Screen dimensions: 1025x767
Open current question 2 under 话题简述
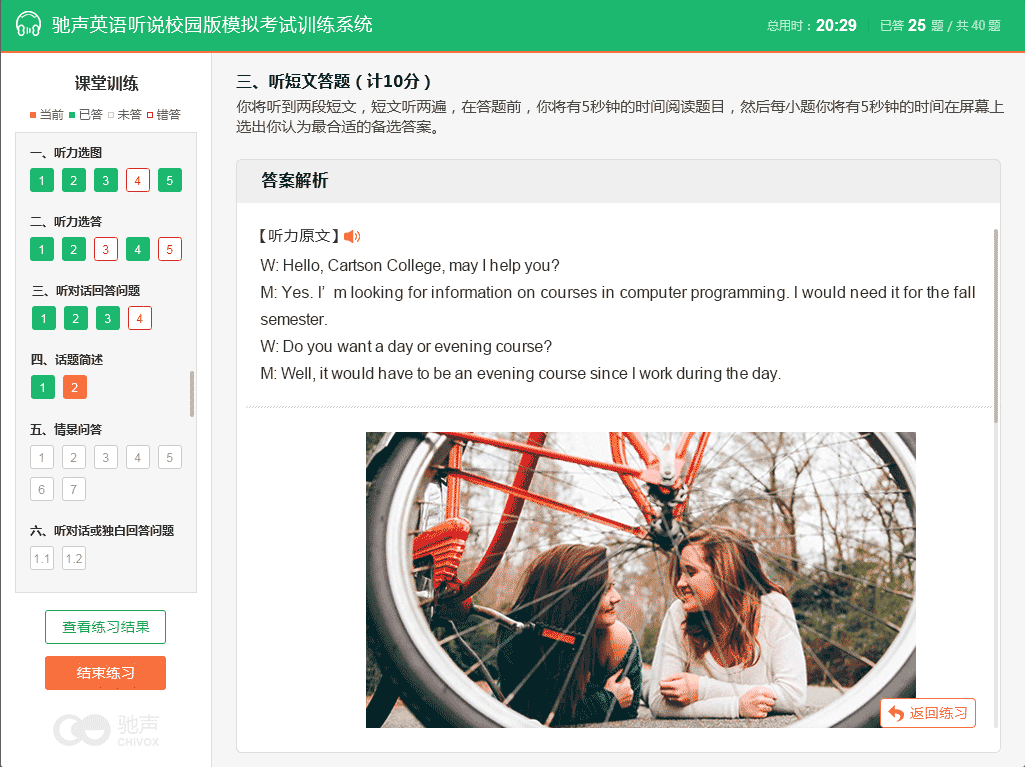(x=75, y=388)
